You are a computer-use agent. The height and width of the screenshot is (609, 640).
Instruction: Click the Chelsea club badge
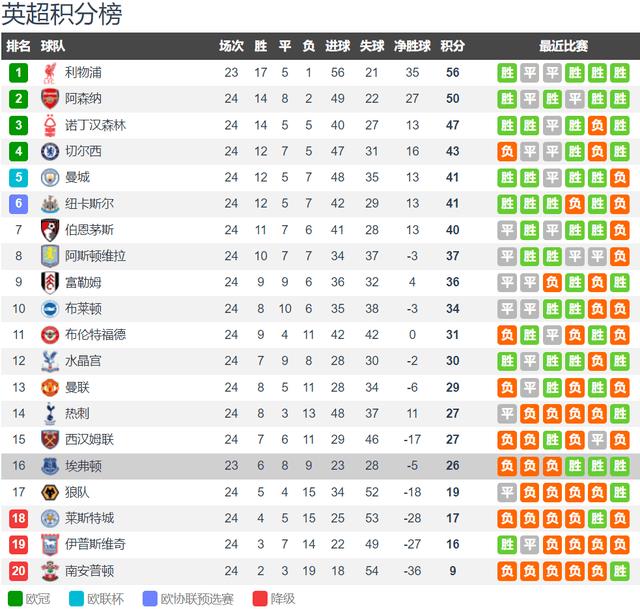pyautogui.click(x=50, y=151)
